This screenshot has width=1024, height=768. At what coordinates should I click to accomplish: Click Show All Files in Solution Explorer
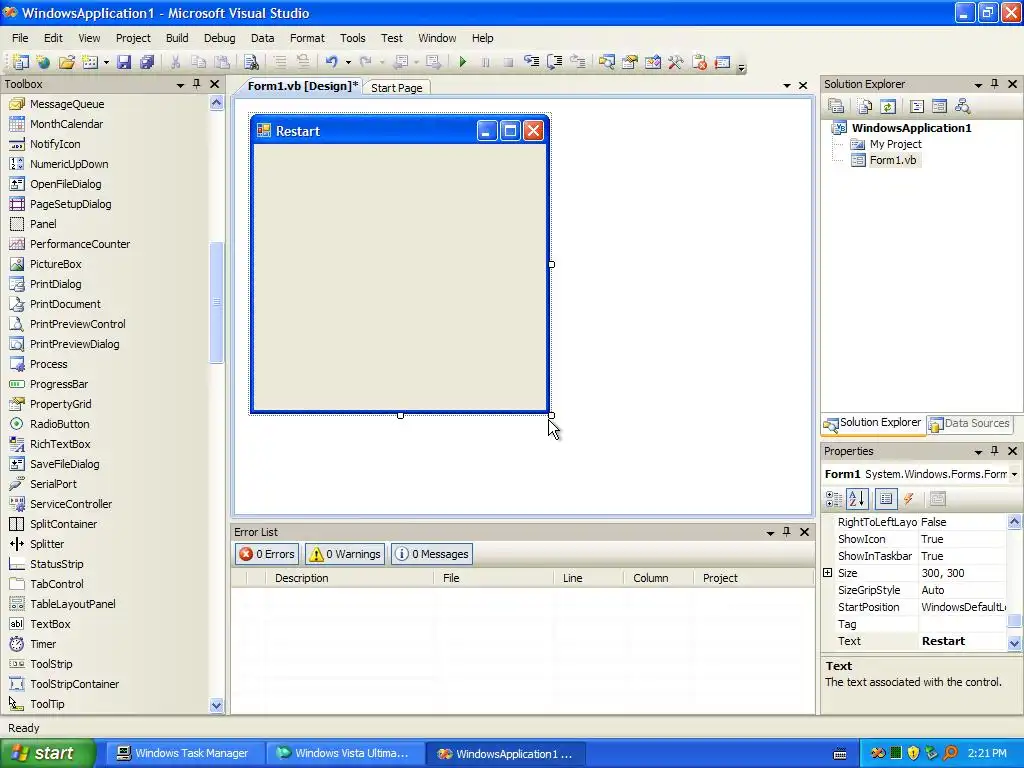pyautogui.click(x=865, y=106)
